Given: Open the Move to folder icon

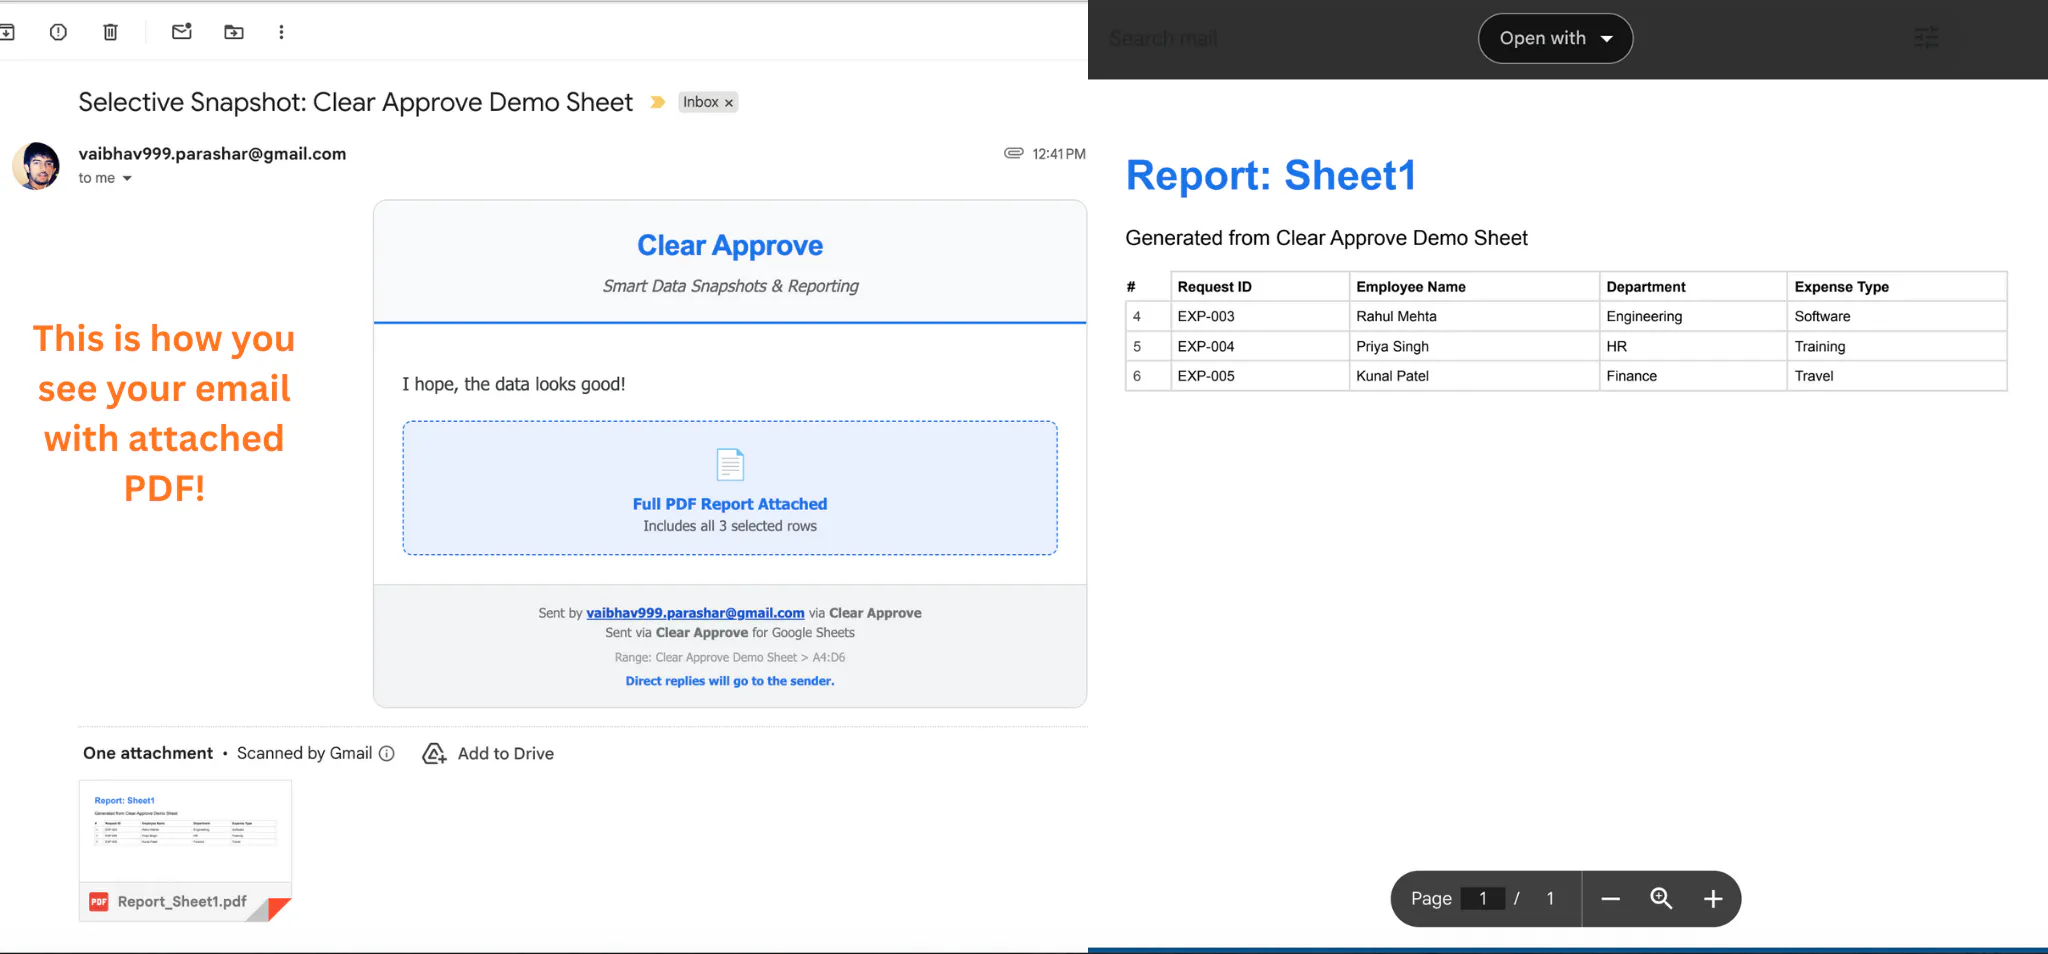Looking at the screenshot, I should (x=234, y=32).
